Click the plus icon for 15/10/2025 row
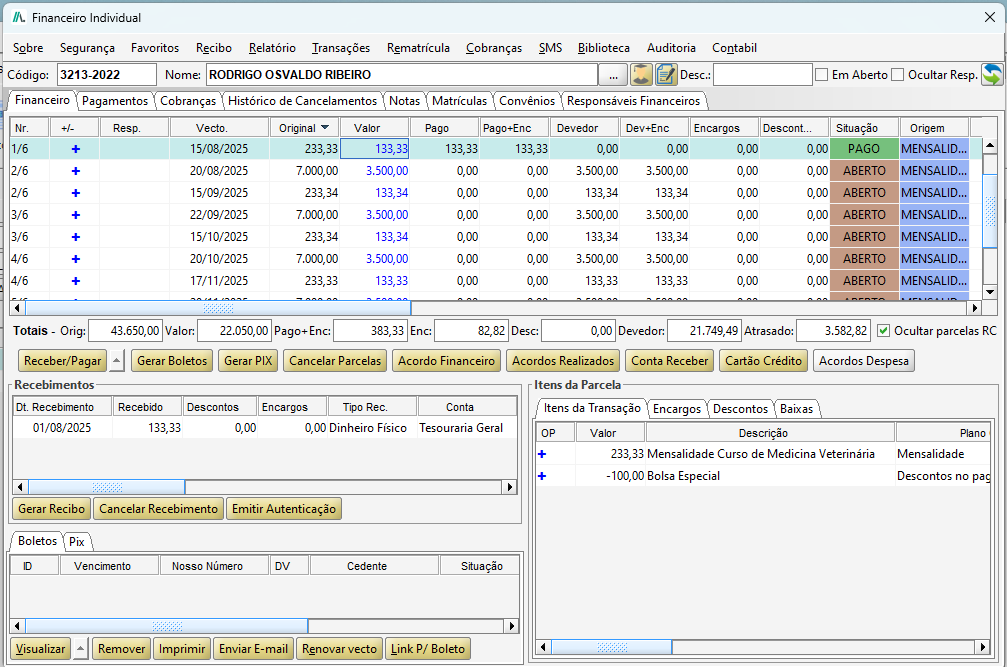The image size is (1007, 667). [76, 237]
